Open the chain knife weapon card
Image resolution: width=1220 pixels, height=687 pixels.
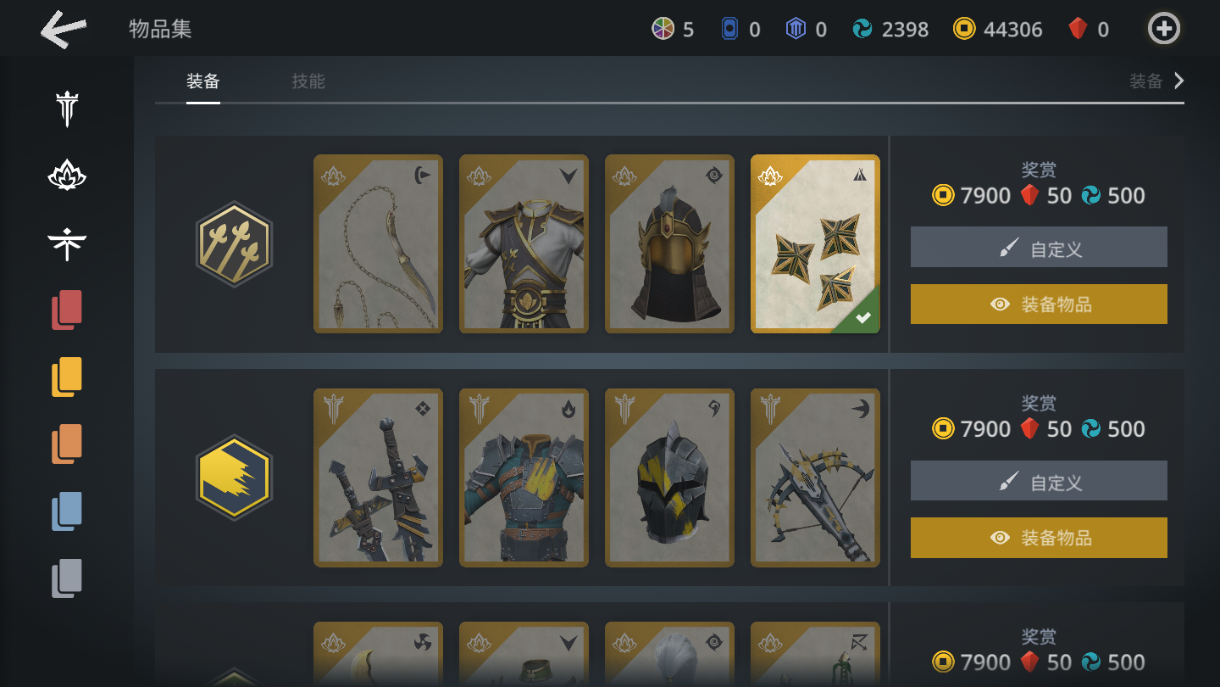pos(378,243)
